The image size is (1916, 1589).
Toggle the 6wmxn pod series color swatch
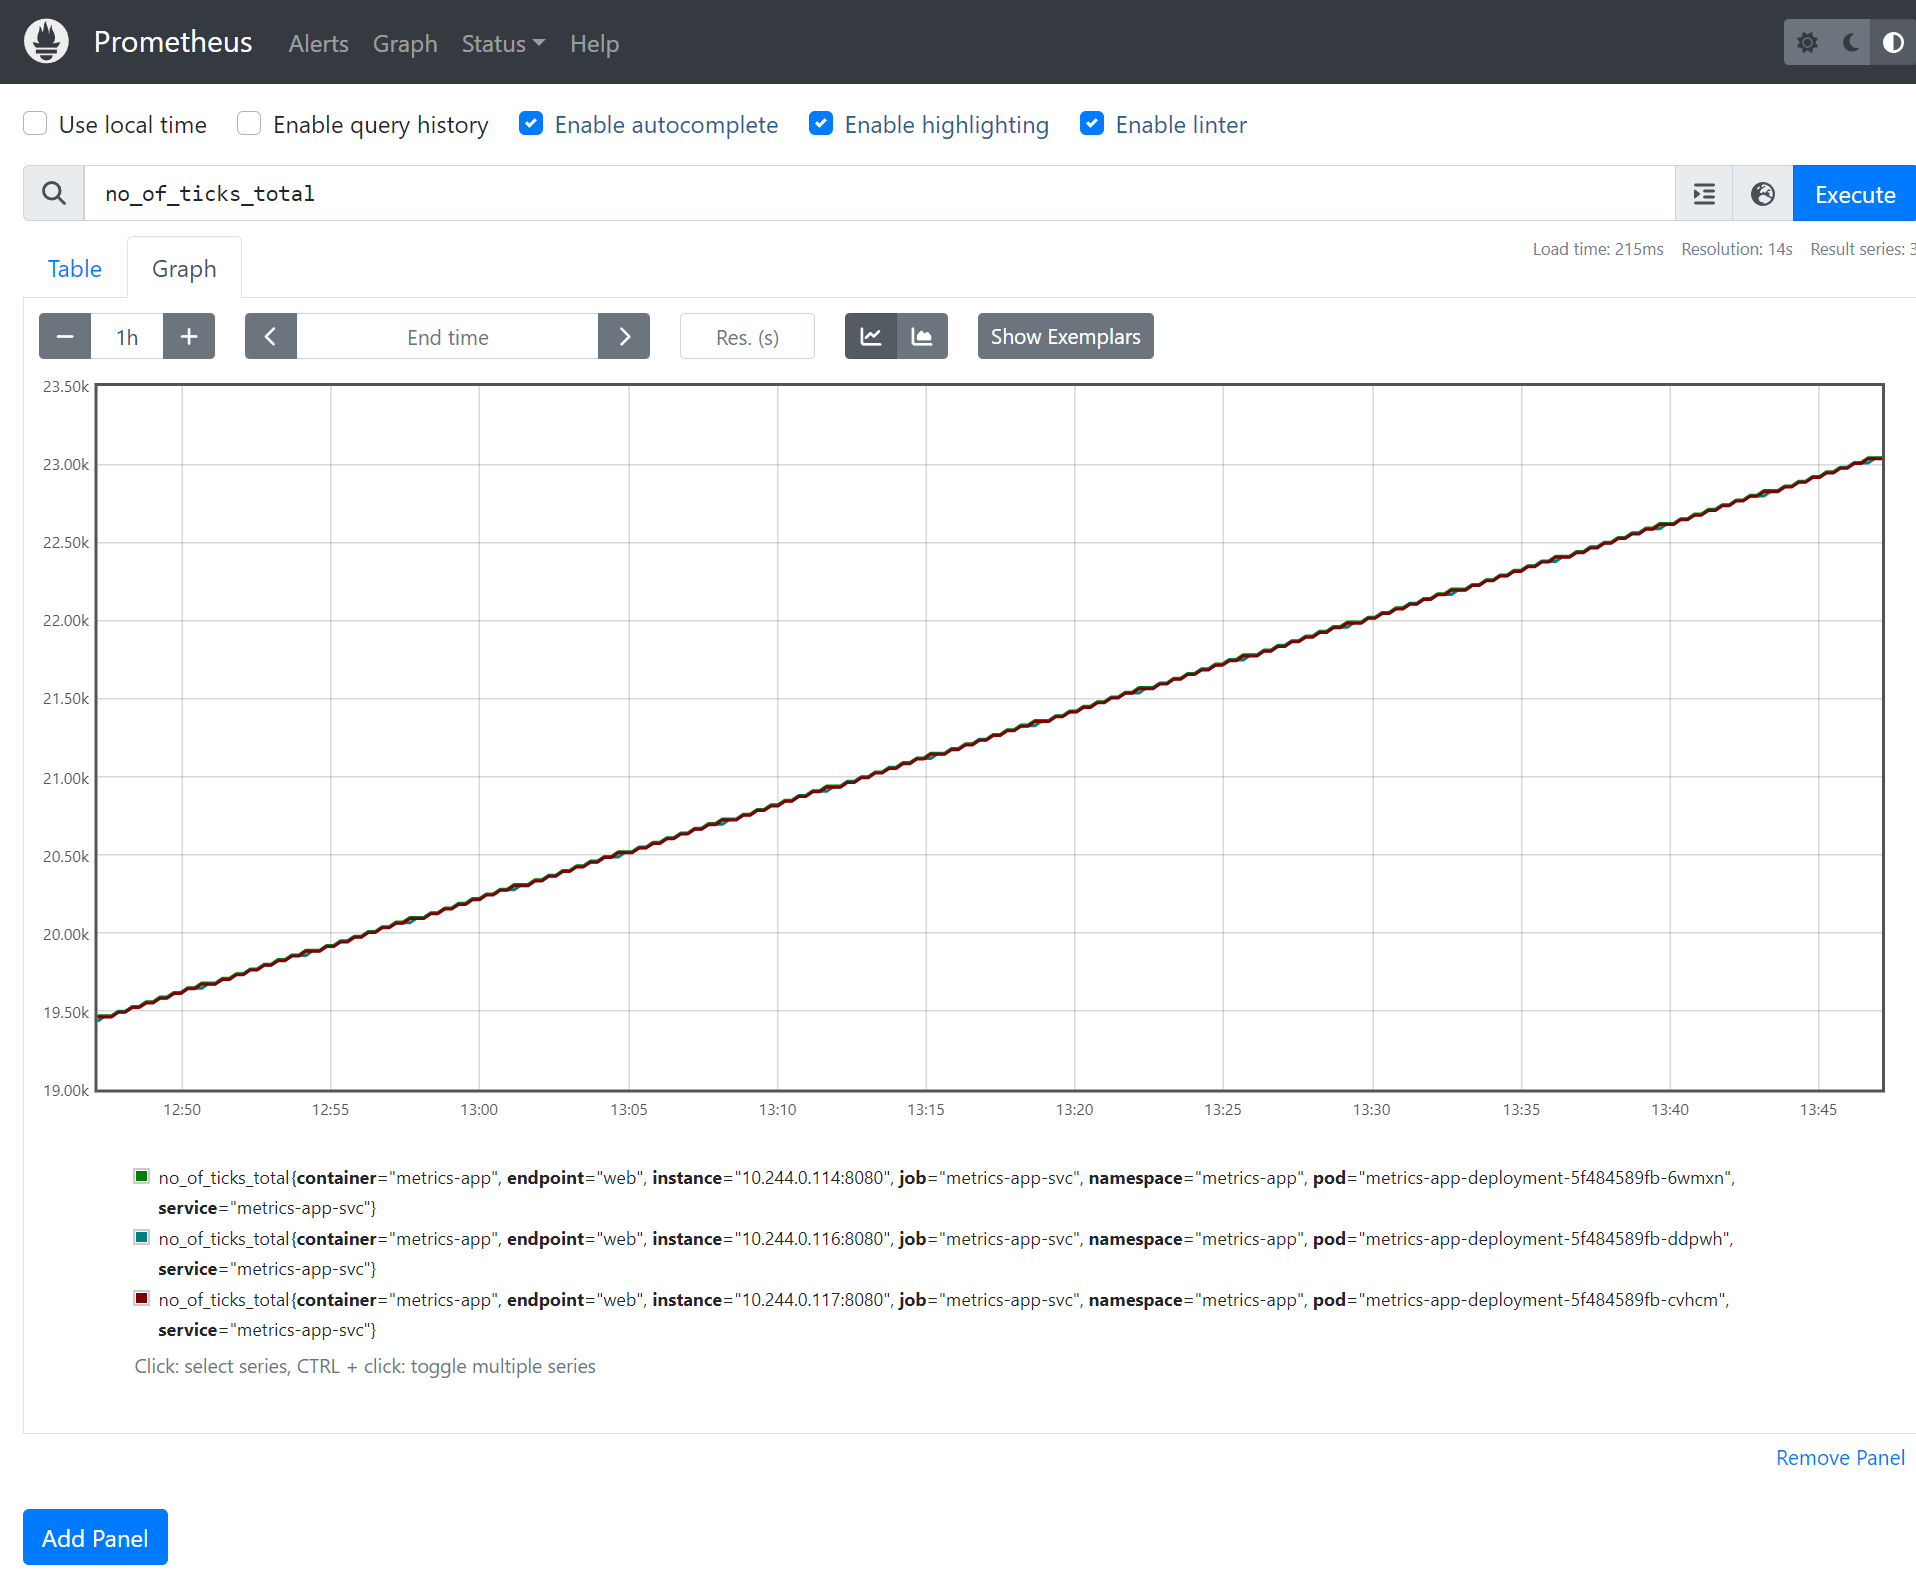pyautogui.click(x=141, y=1176)
